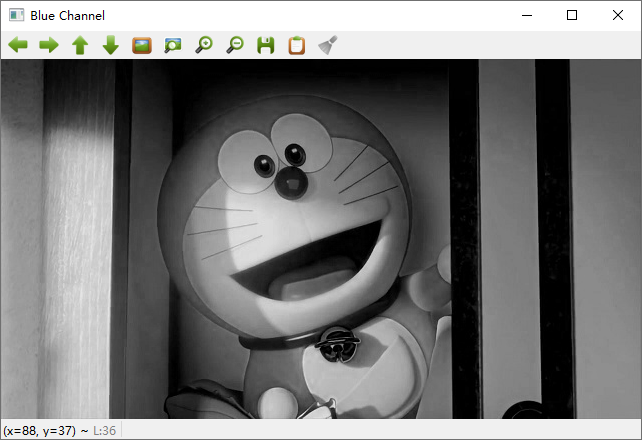Open display properties with the brush icon
This screenshot has height=440, width=642.
(x=327, y=45)
